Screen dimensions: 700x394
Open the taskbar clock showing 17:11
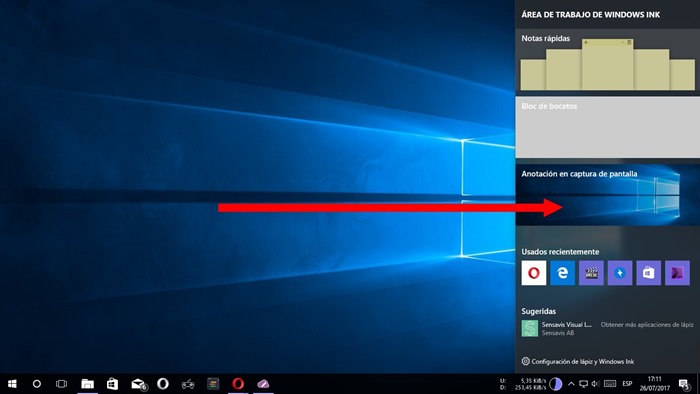click(654, 384)
